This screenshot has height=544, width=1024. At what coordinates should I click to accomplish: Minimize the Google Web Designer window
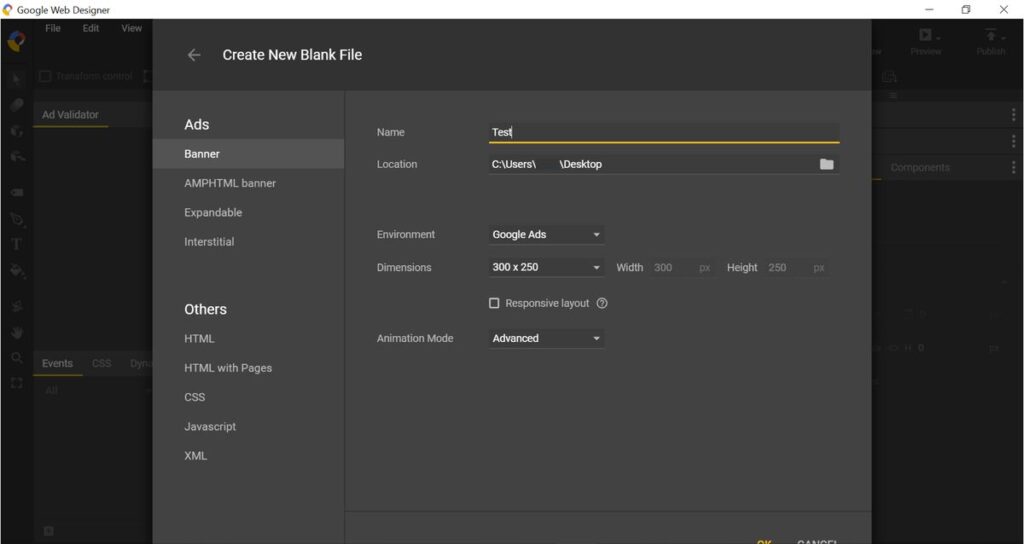coord(929,9)
